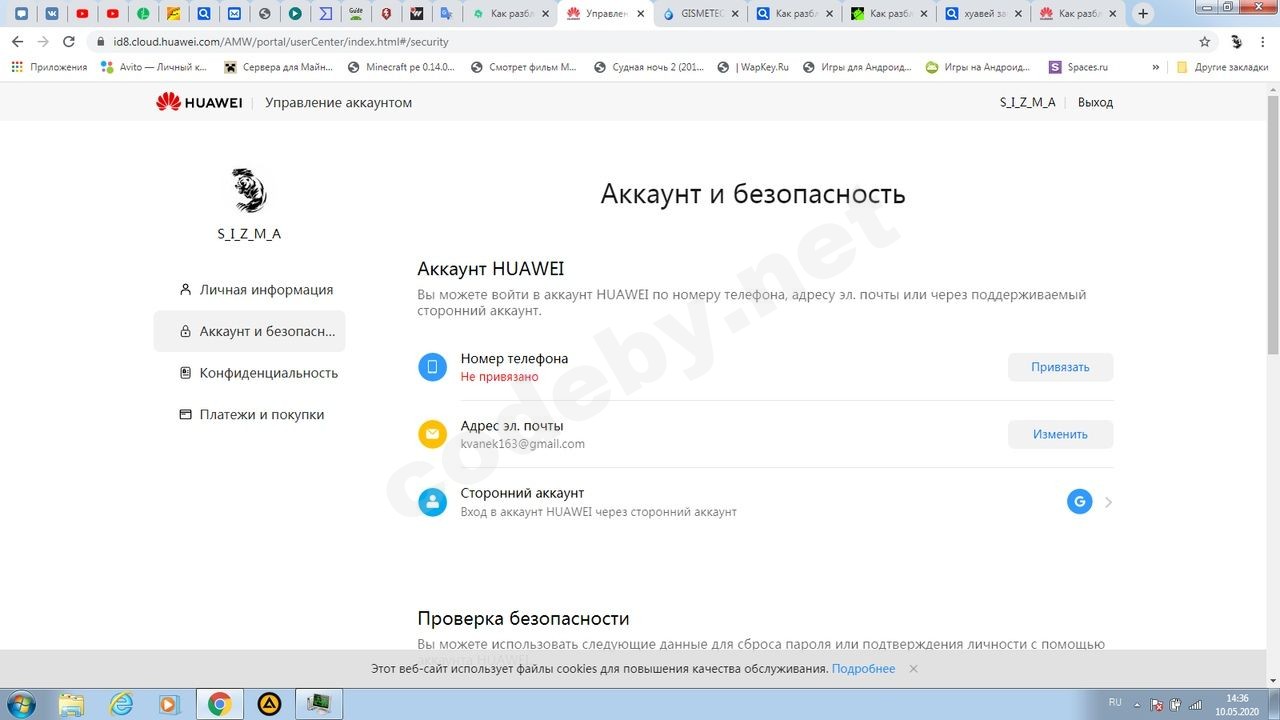1280x720 pixels.
Task: Open Платежи и покупки in the sidebar
Action: pyautogui.click(x=251, y=414)
